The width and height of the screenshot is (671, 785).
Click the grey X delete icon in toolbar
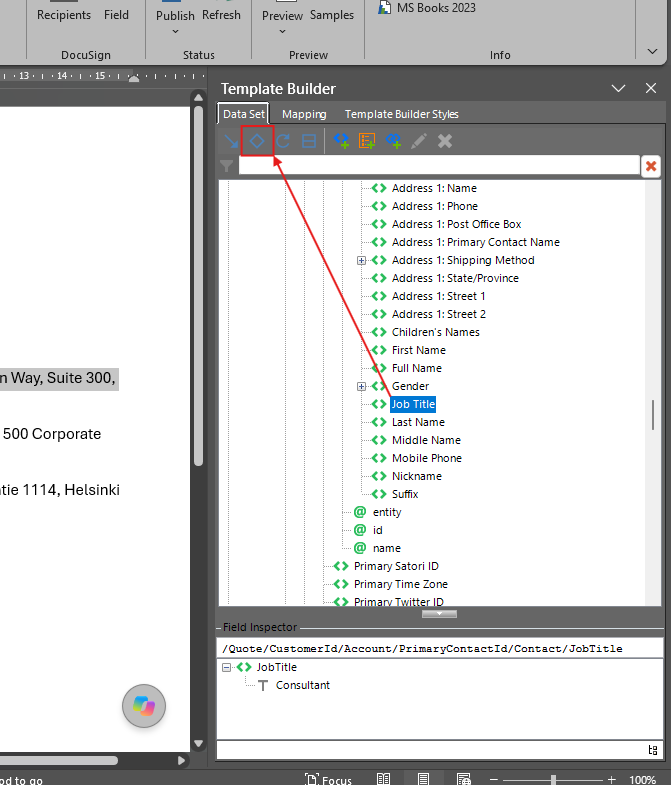[445, 141]
